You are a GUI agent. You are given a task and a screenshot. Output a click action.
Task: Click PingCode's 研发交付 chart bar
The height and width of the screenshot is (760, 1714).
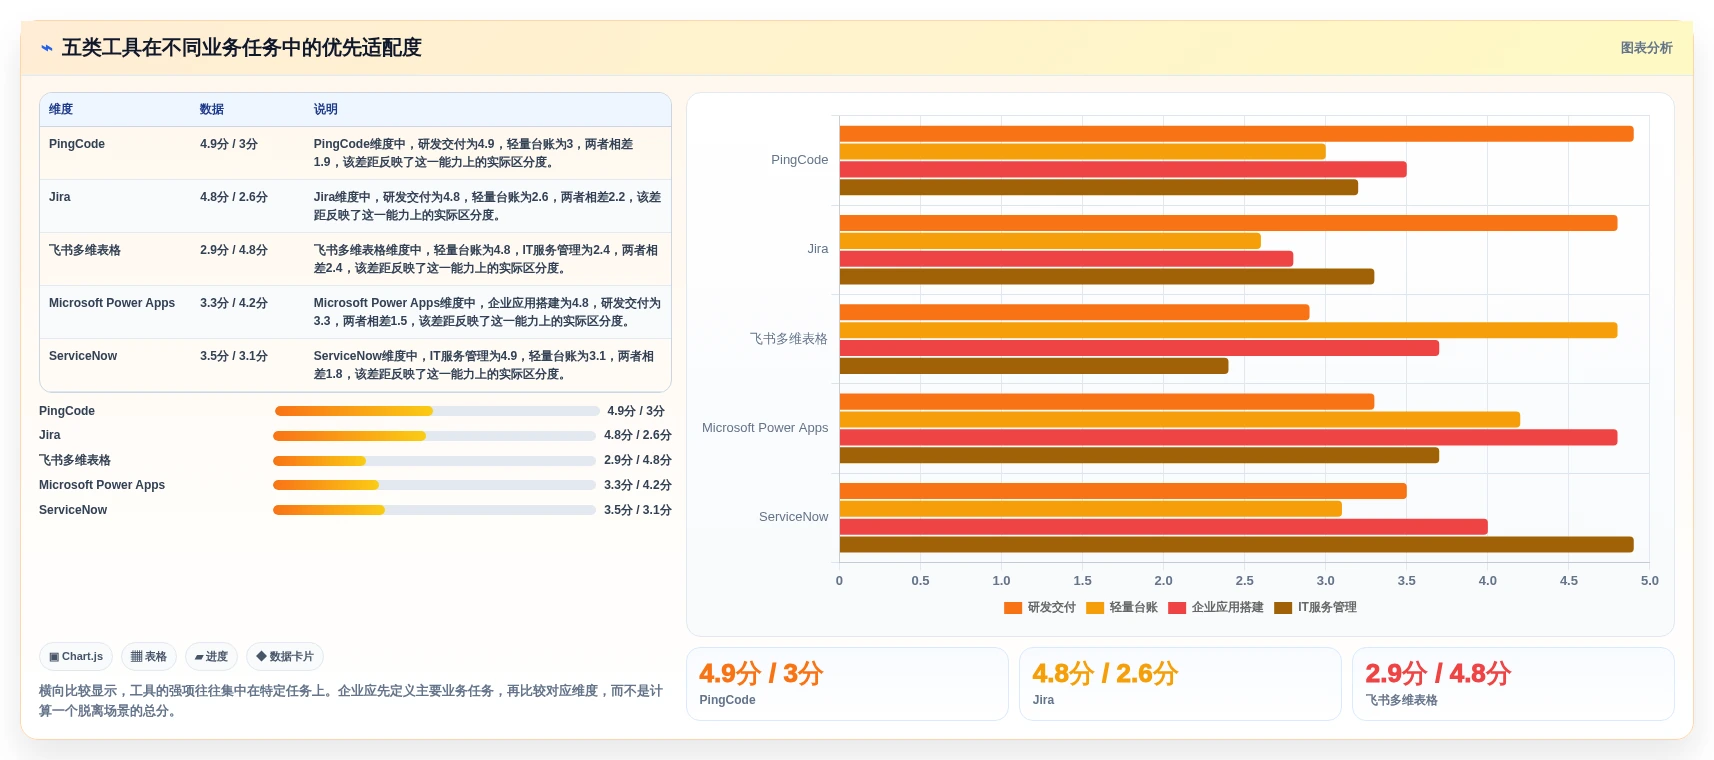click(x=1236, y=134)
